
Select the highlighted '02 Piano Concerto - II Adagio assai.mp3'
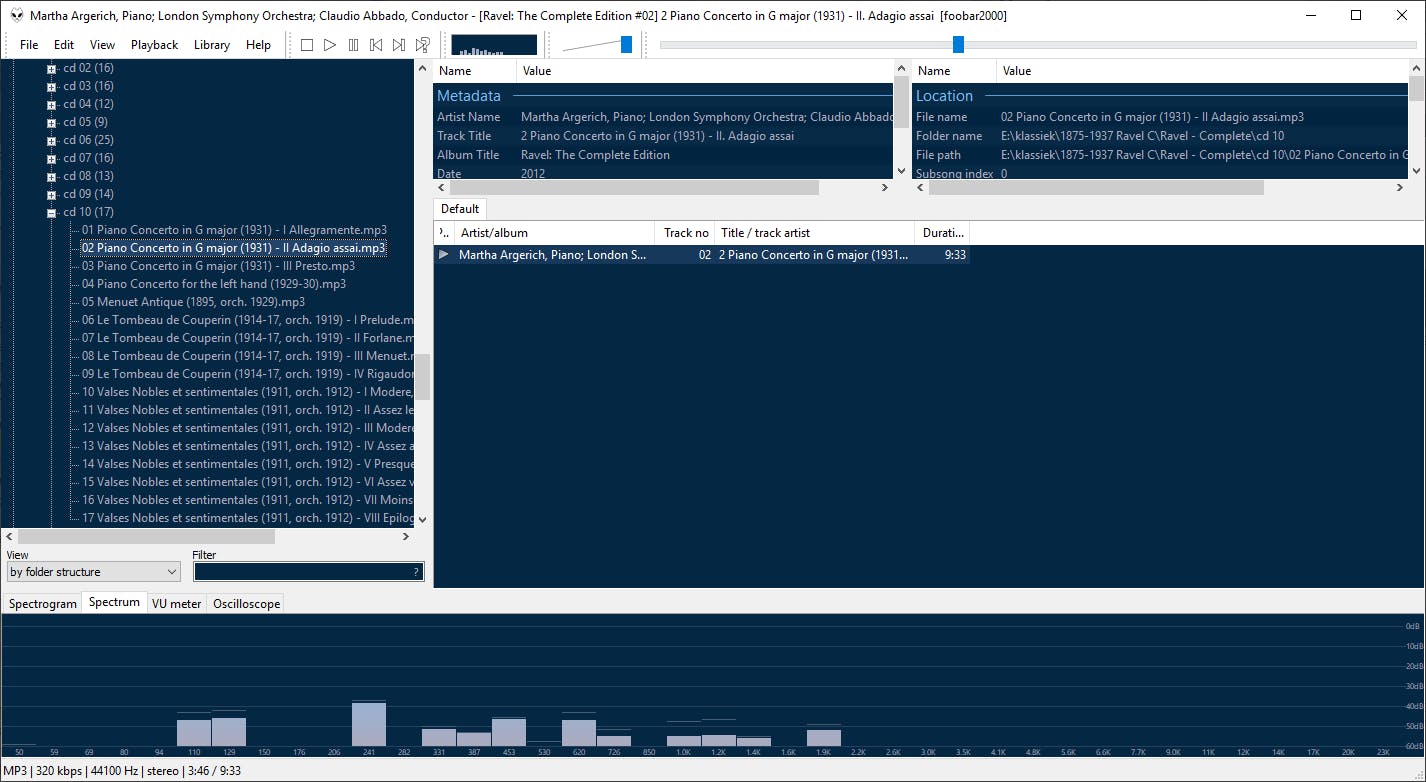tap(233, 248)
